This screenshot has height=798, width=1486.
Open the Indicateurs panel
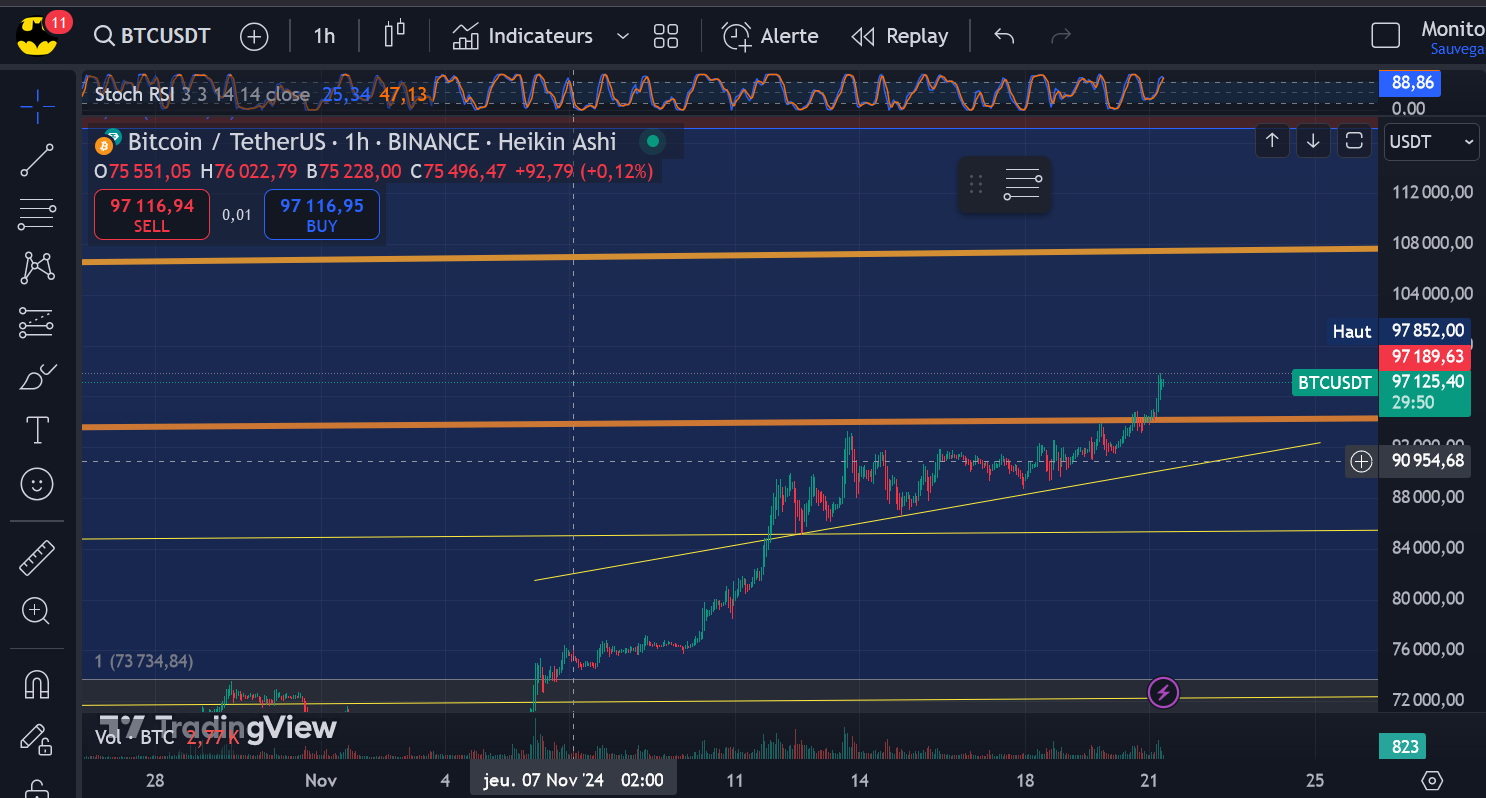pos(522,37)
